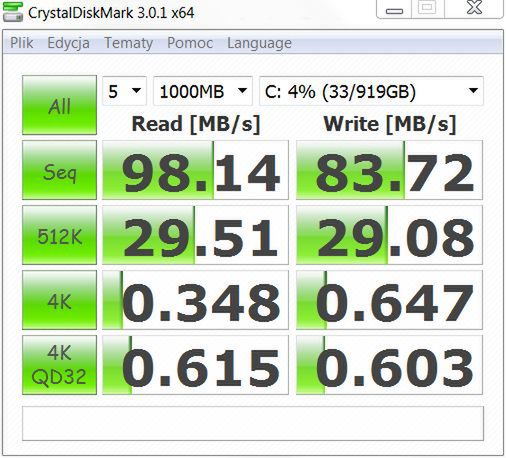Click the 512K write result 29.08
506x458 pixels.
(x=389, y=235)
